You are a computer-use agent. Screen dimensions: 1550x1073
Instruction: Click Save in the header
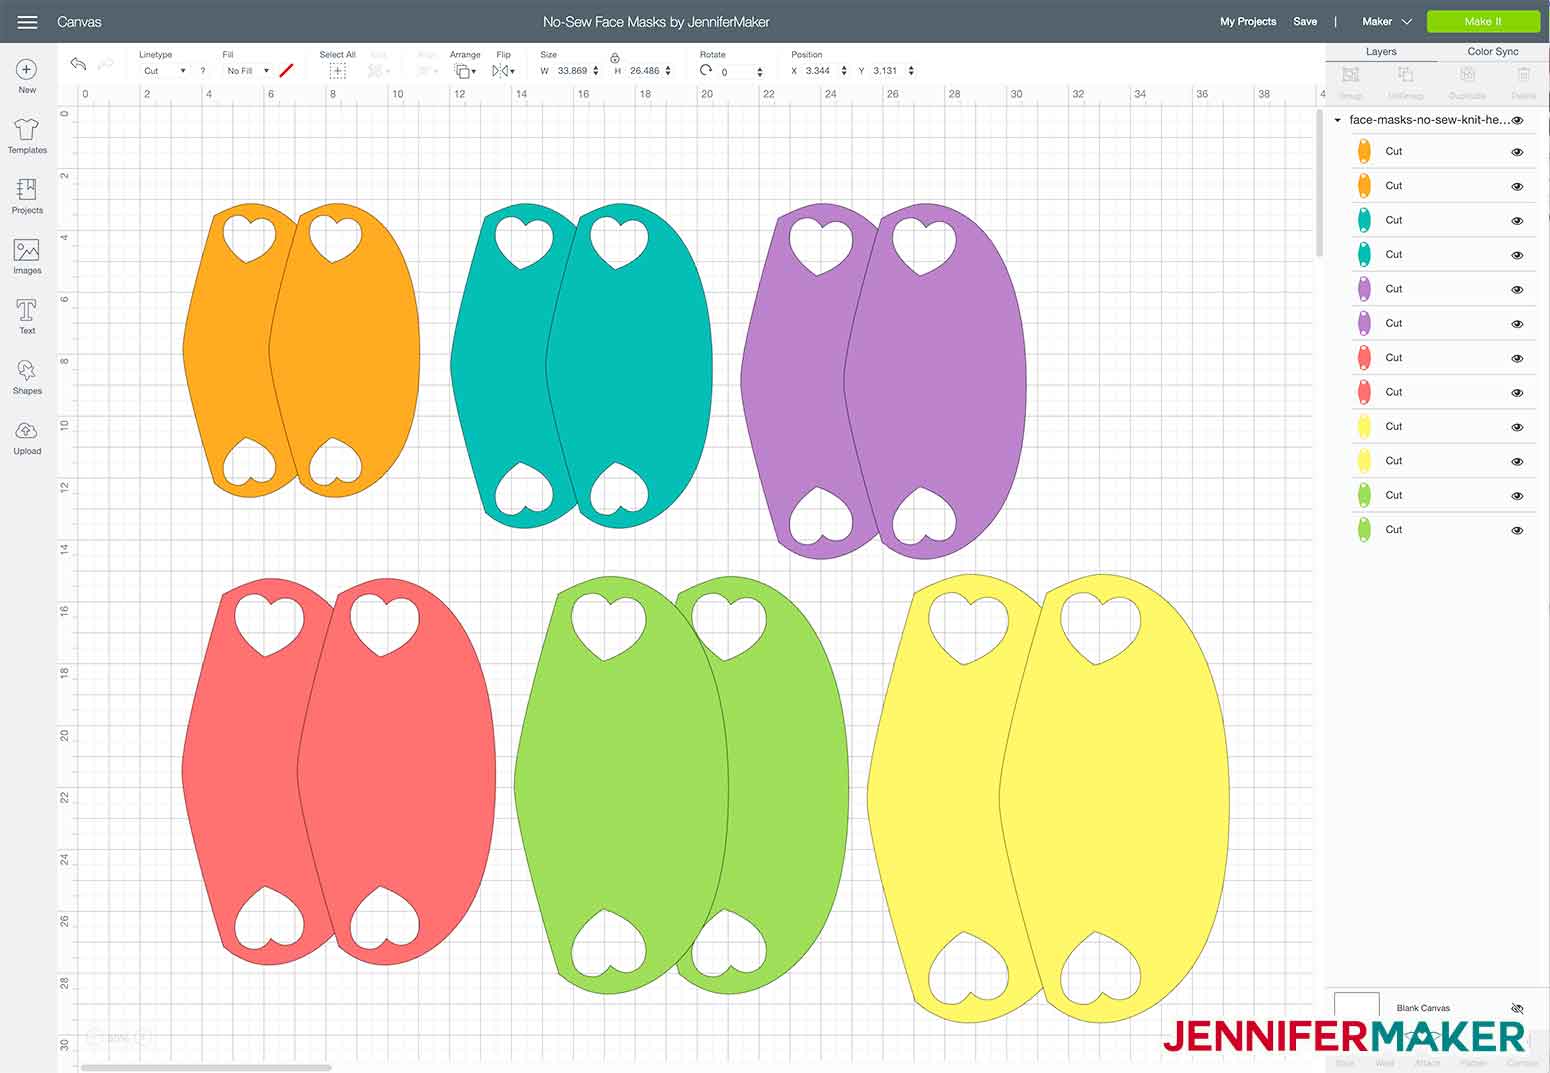(x=1305, y=21)
